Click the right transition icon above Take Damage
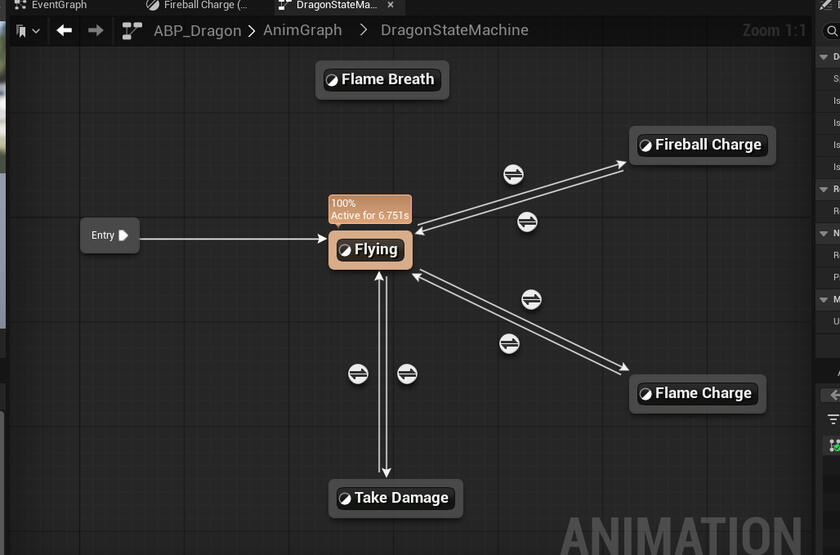This screenshot has height=555, width=840. (x=407, y=374)
